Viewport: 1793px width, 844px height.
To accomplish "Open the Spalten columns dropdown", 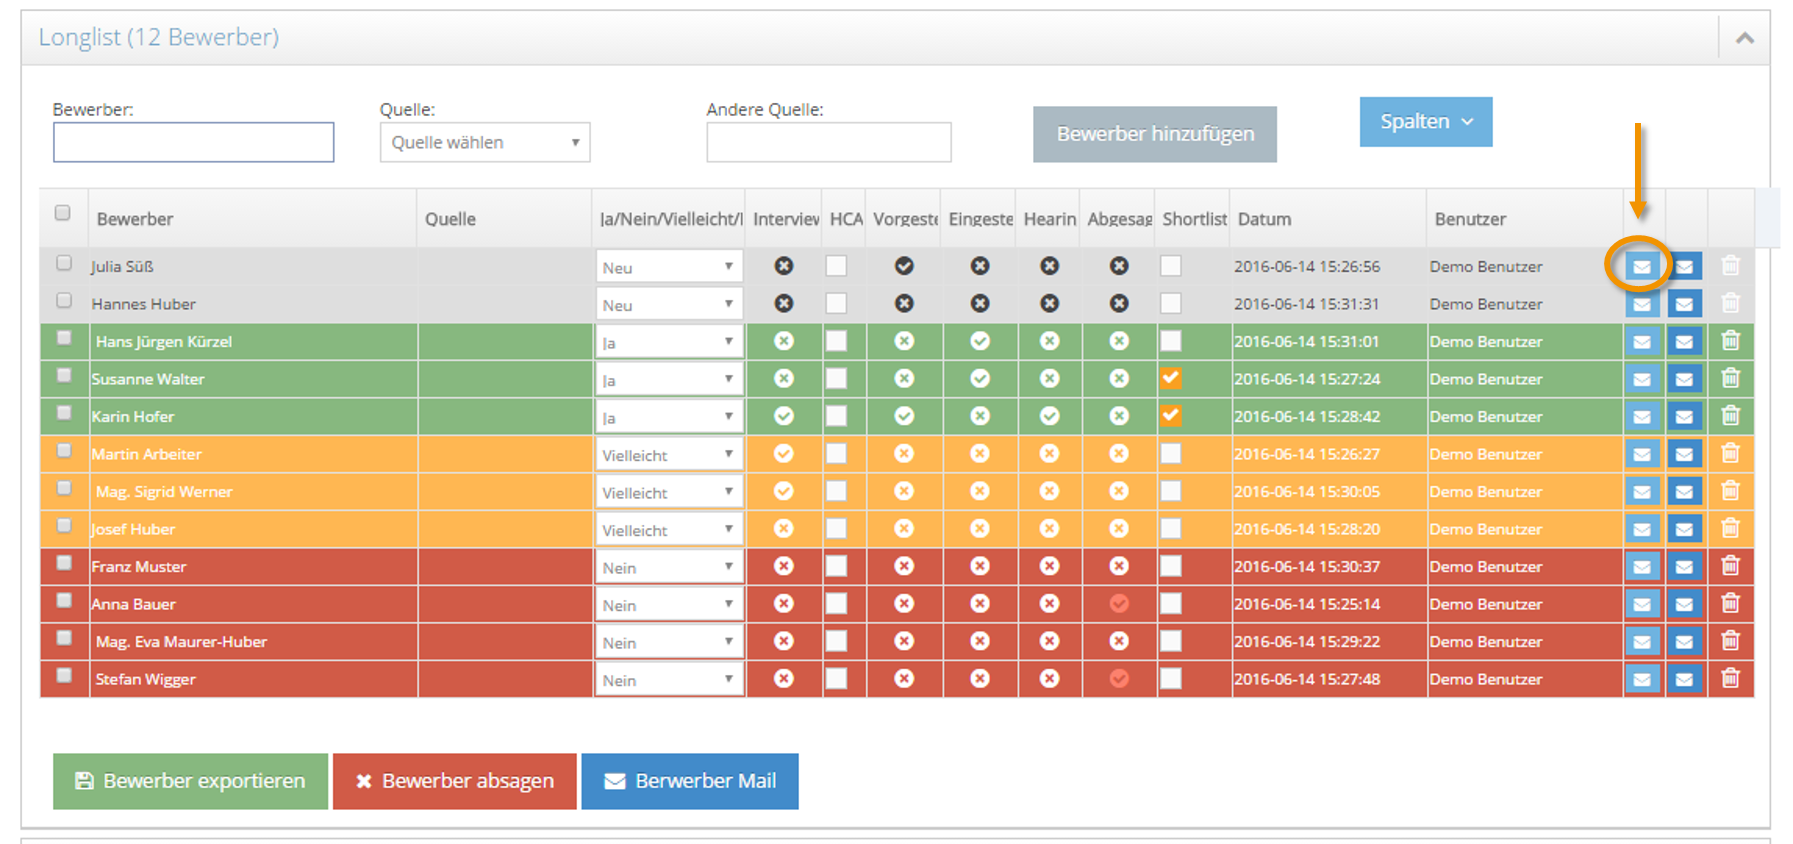I will pyautogui.click(x=1426, y=122).
